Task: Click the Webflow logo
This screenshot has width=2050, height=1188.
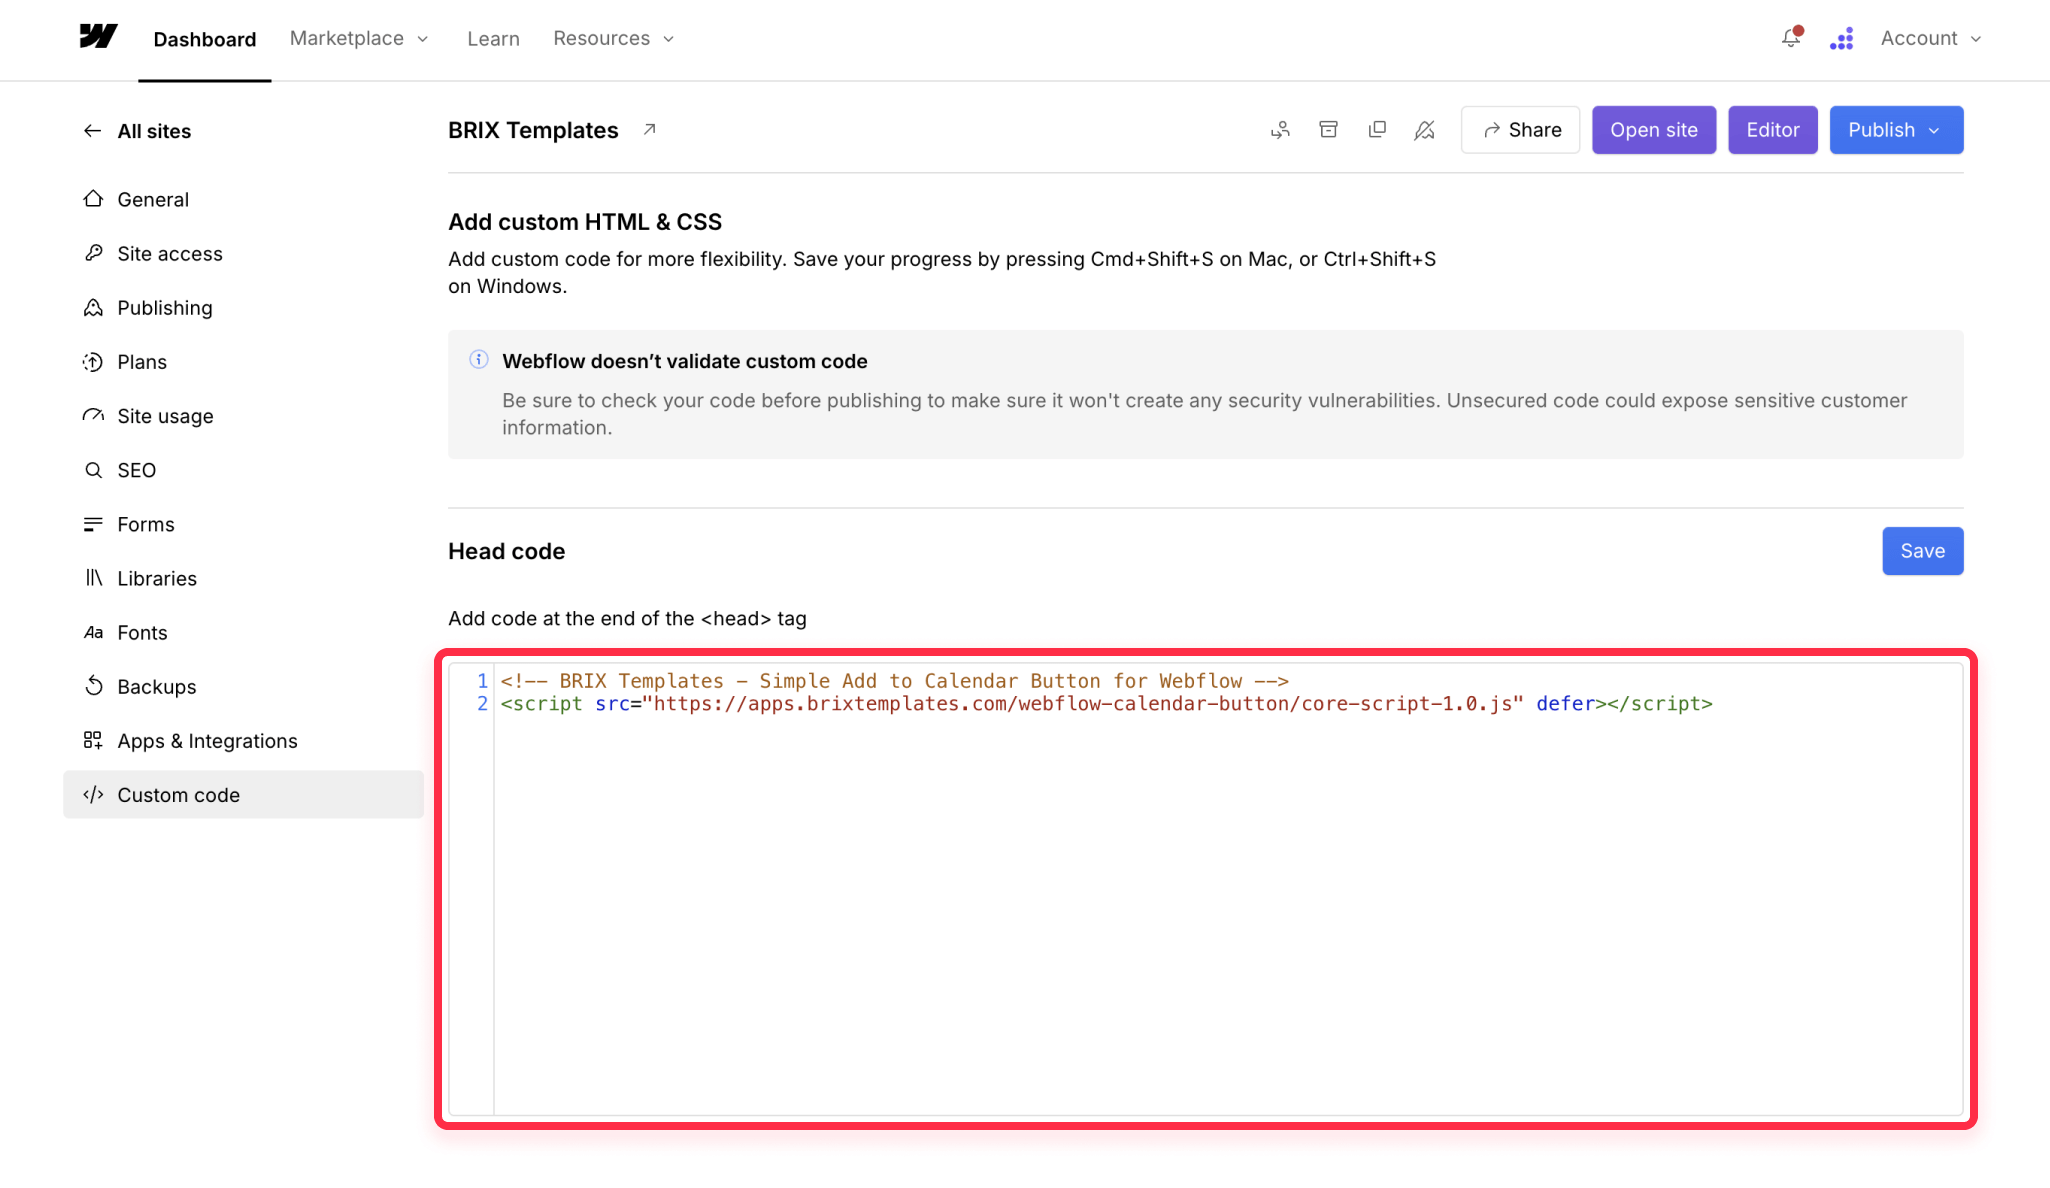Action: 98,37
